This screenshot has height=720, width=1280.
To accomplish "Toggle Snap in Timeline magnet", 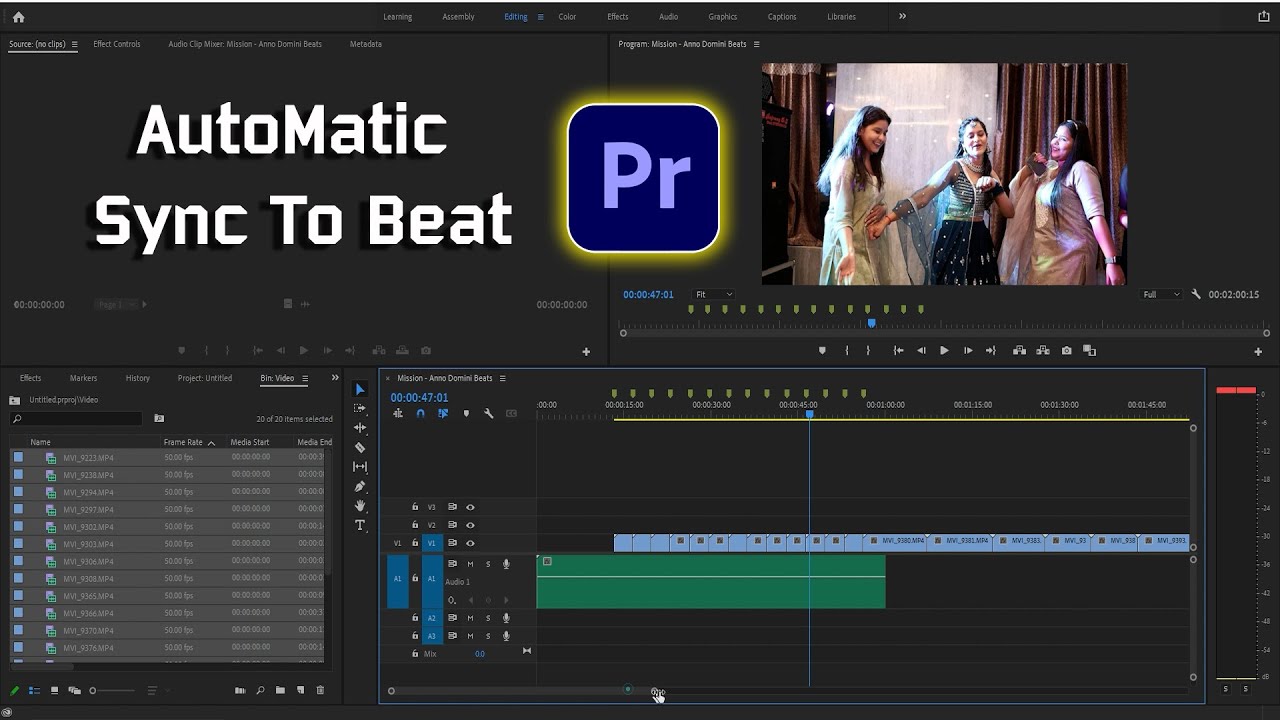I will point(420,413).
